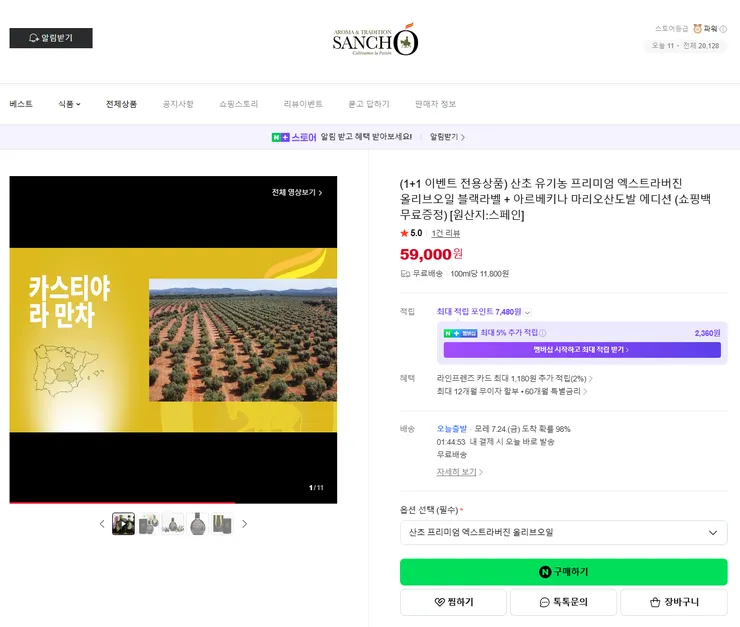740x627 pixels.
Task: Open the 옵션 선택 dropdown
Action: pyautogui.click(x=563, y=533)
